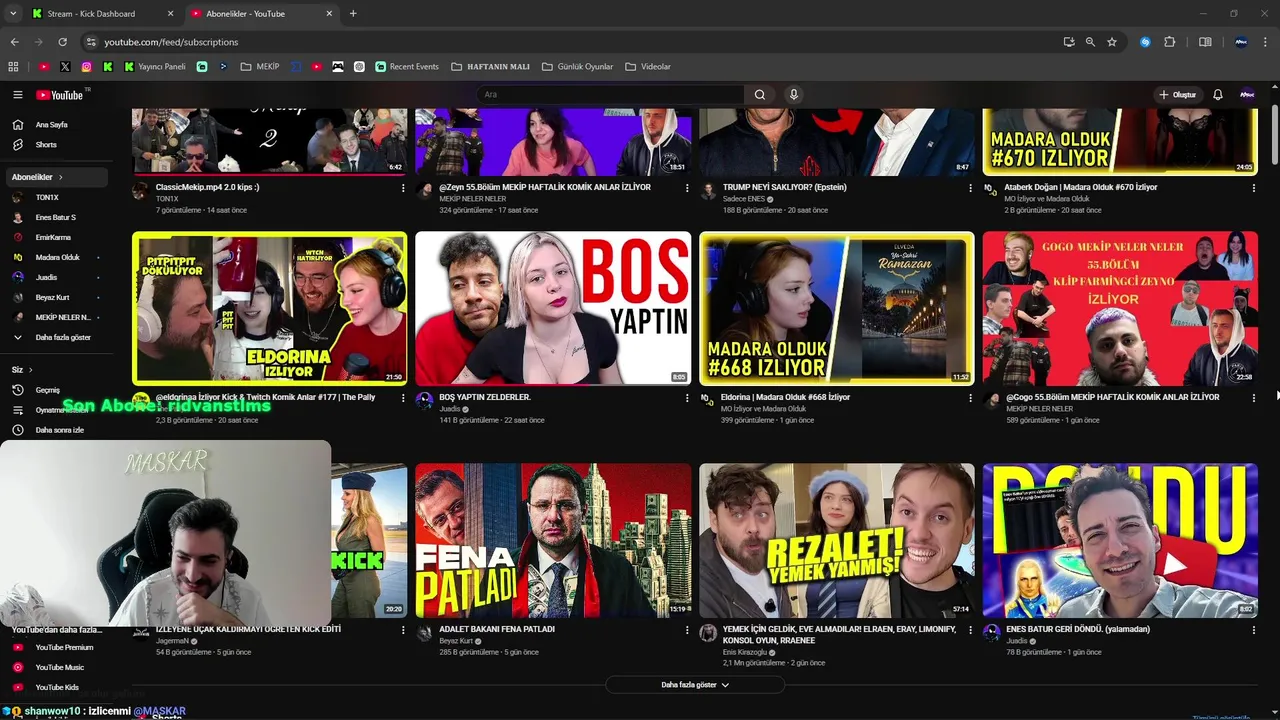Image resolution: width=1280 pixels, height=720 pixels.
Task: Click the address bar URL
Action: 171,42
